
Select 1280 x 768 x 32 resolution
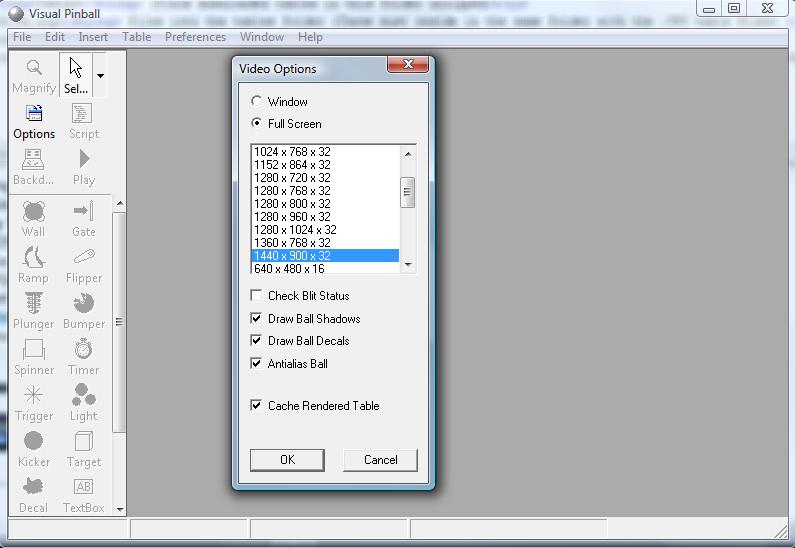(325, 191)
